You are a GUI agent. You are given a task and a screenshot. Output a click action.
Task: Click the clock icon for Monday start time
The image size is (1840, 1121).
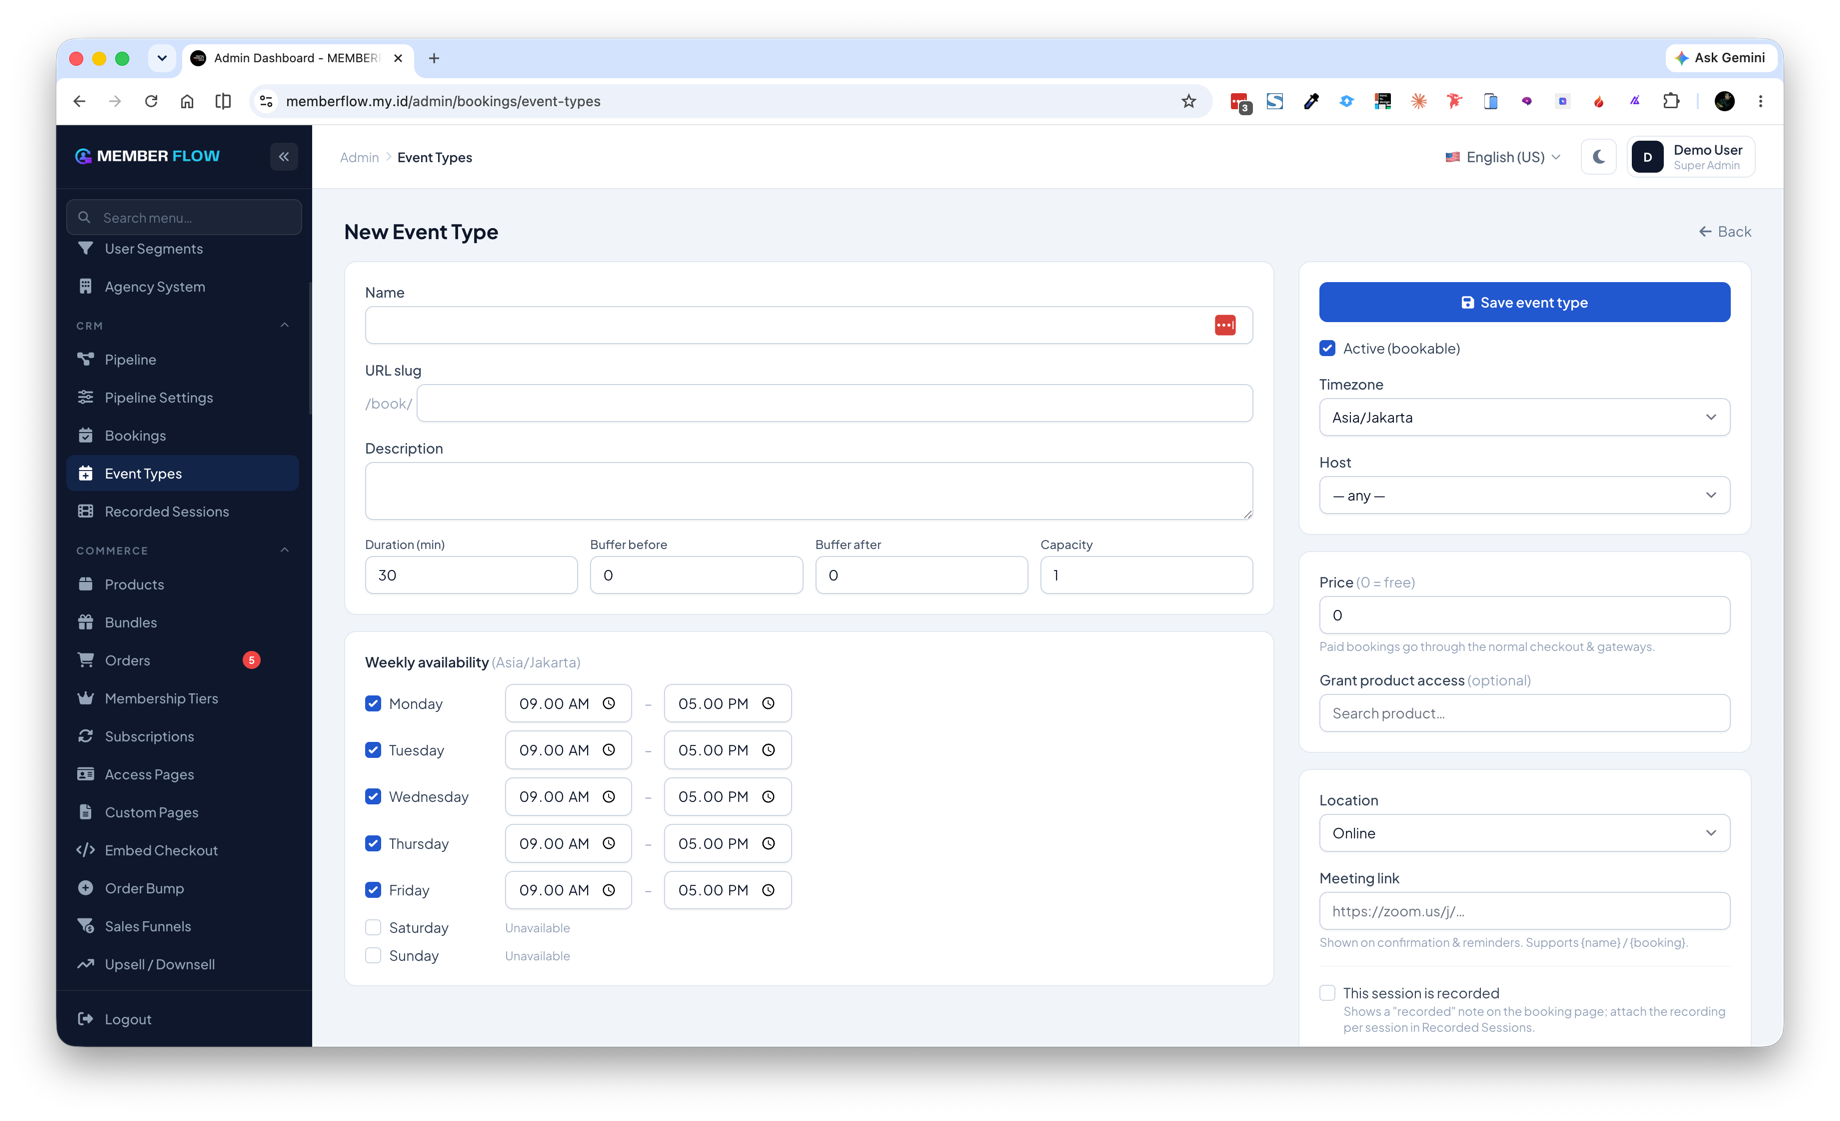(609, 703)
